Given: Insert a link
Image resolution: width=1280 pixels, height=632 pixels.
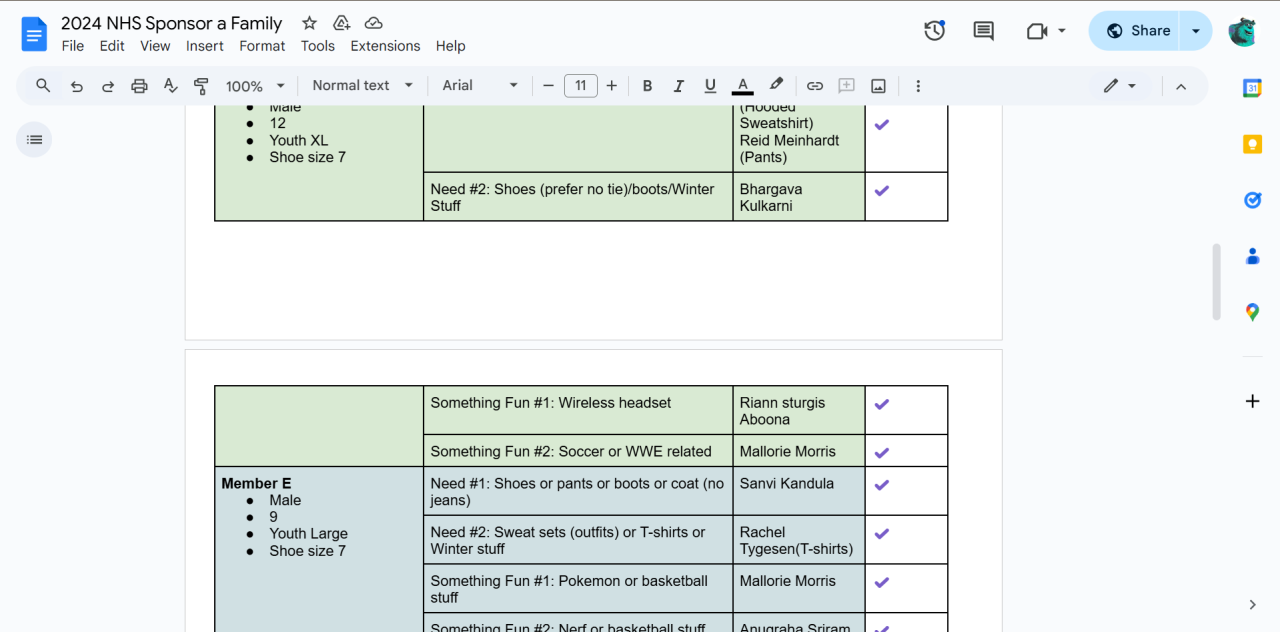Looking at the screenshot, I should click(815, 86).
